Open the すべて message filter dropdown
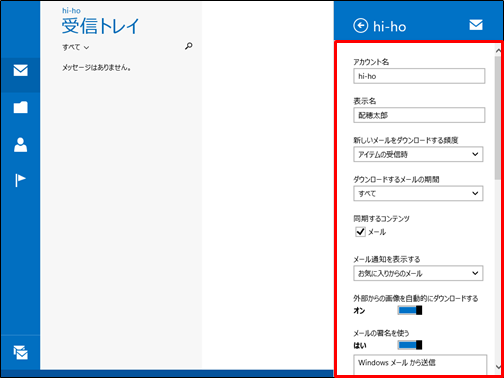Screen dimensions: 504x378 (76, 47)
